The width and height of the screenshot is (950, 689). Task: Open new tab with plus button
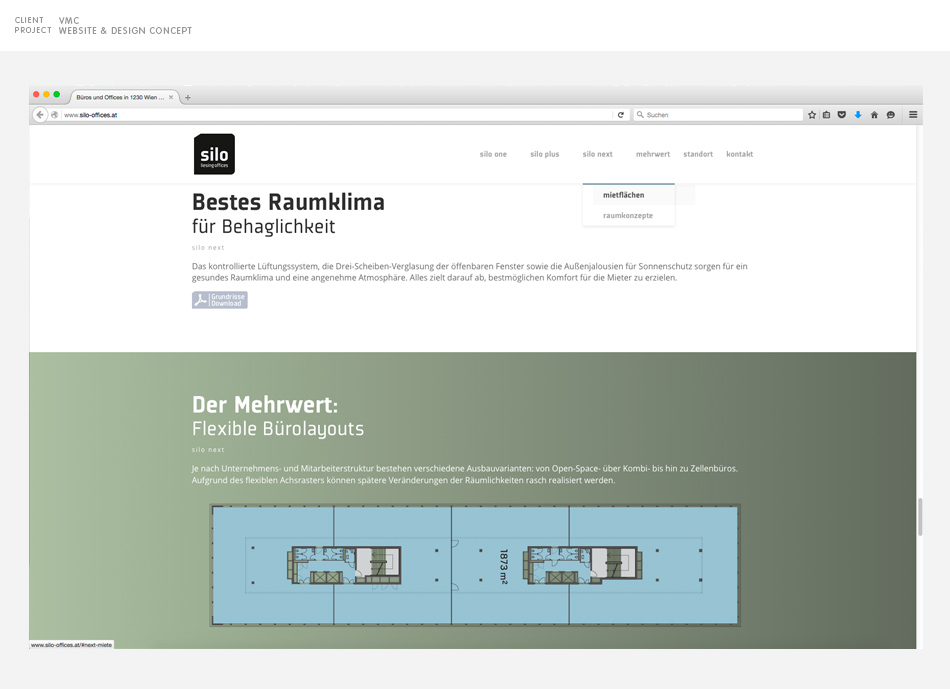point(188,98)
